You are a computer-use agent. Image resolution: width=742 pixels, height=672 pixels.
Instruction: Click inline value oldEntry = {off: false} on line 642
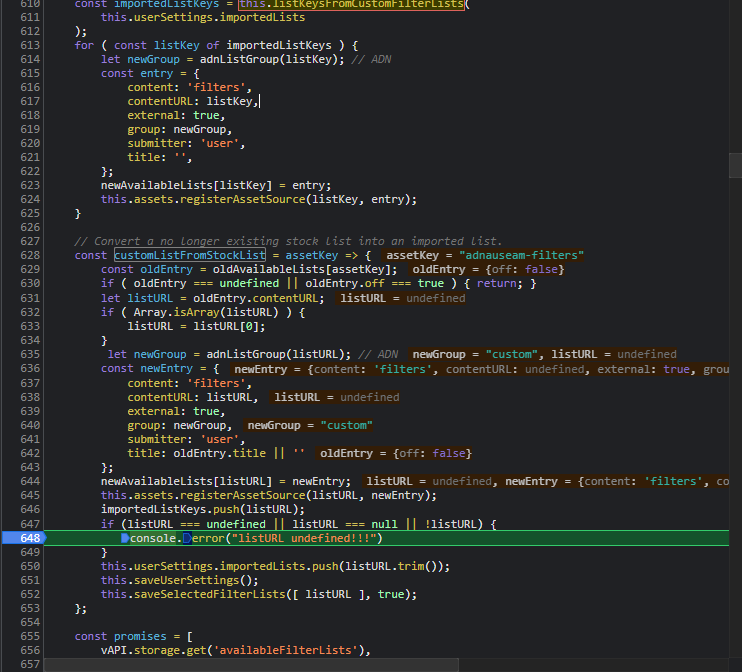tap(396, 453)
